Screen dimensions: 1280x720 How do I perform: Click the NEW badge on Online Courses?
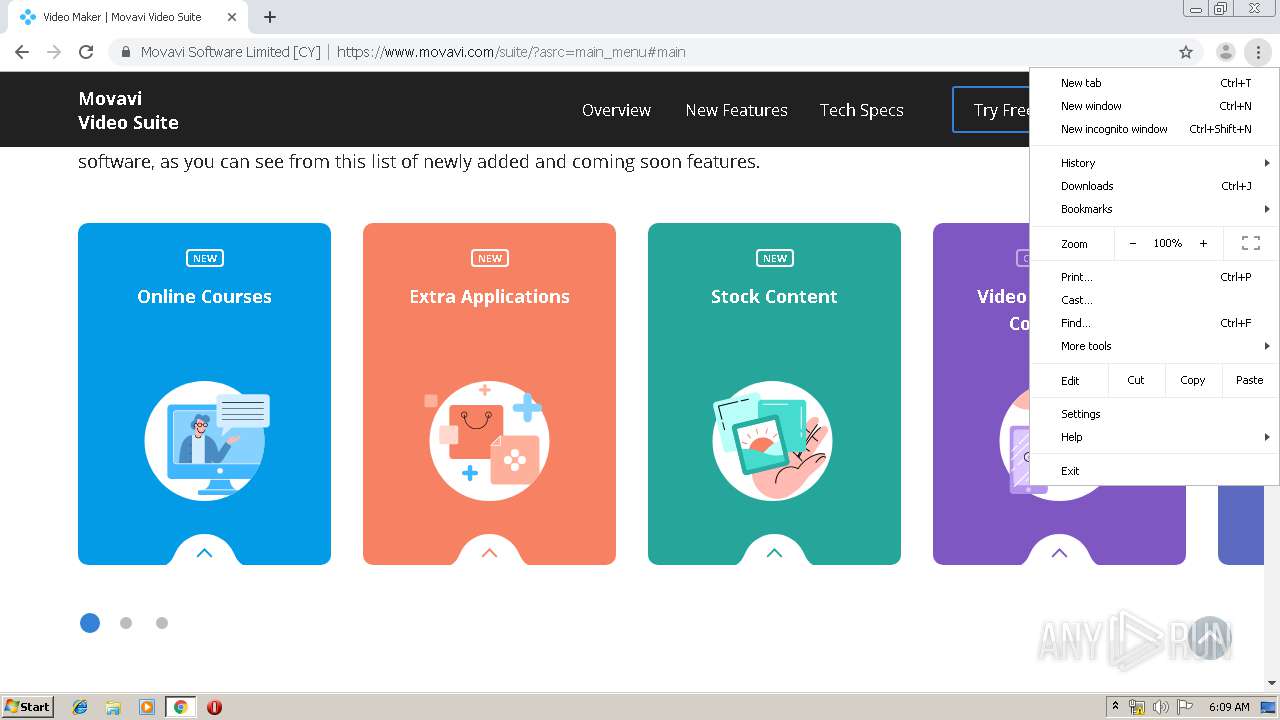[x=205, y=258]
